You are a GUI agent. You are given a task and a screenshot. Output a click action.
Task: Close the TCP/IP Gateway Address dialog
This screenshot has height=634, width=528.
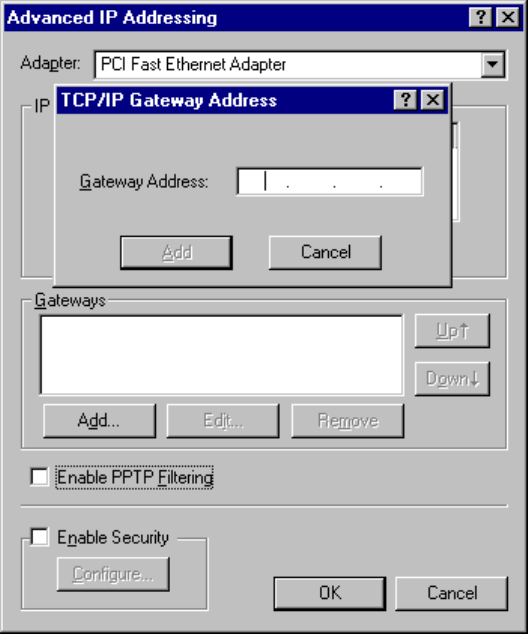[x=433, y=99]
